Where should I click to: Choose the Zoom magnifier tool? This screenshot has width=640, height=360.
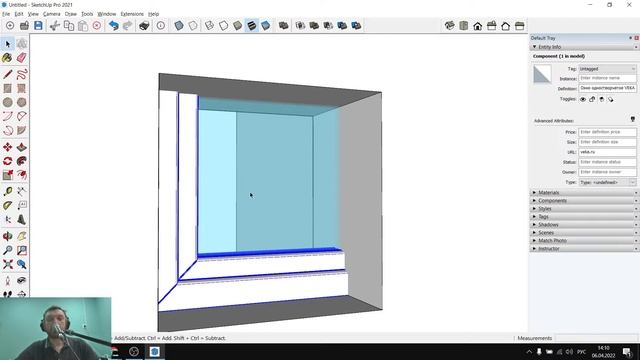tap(7, 250)
